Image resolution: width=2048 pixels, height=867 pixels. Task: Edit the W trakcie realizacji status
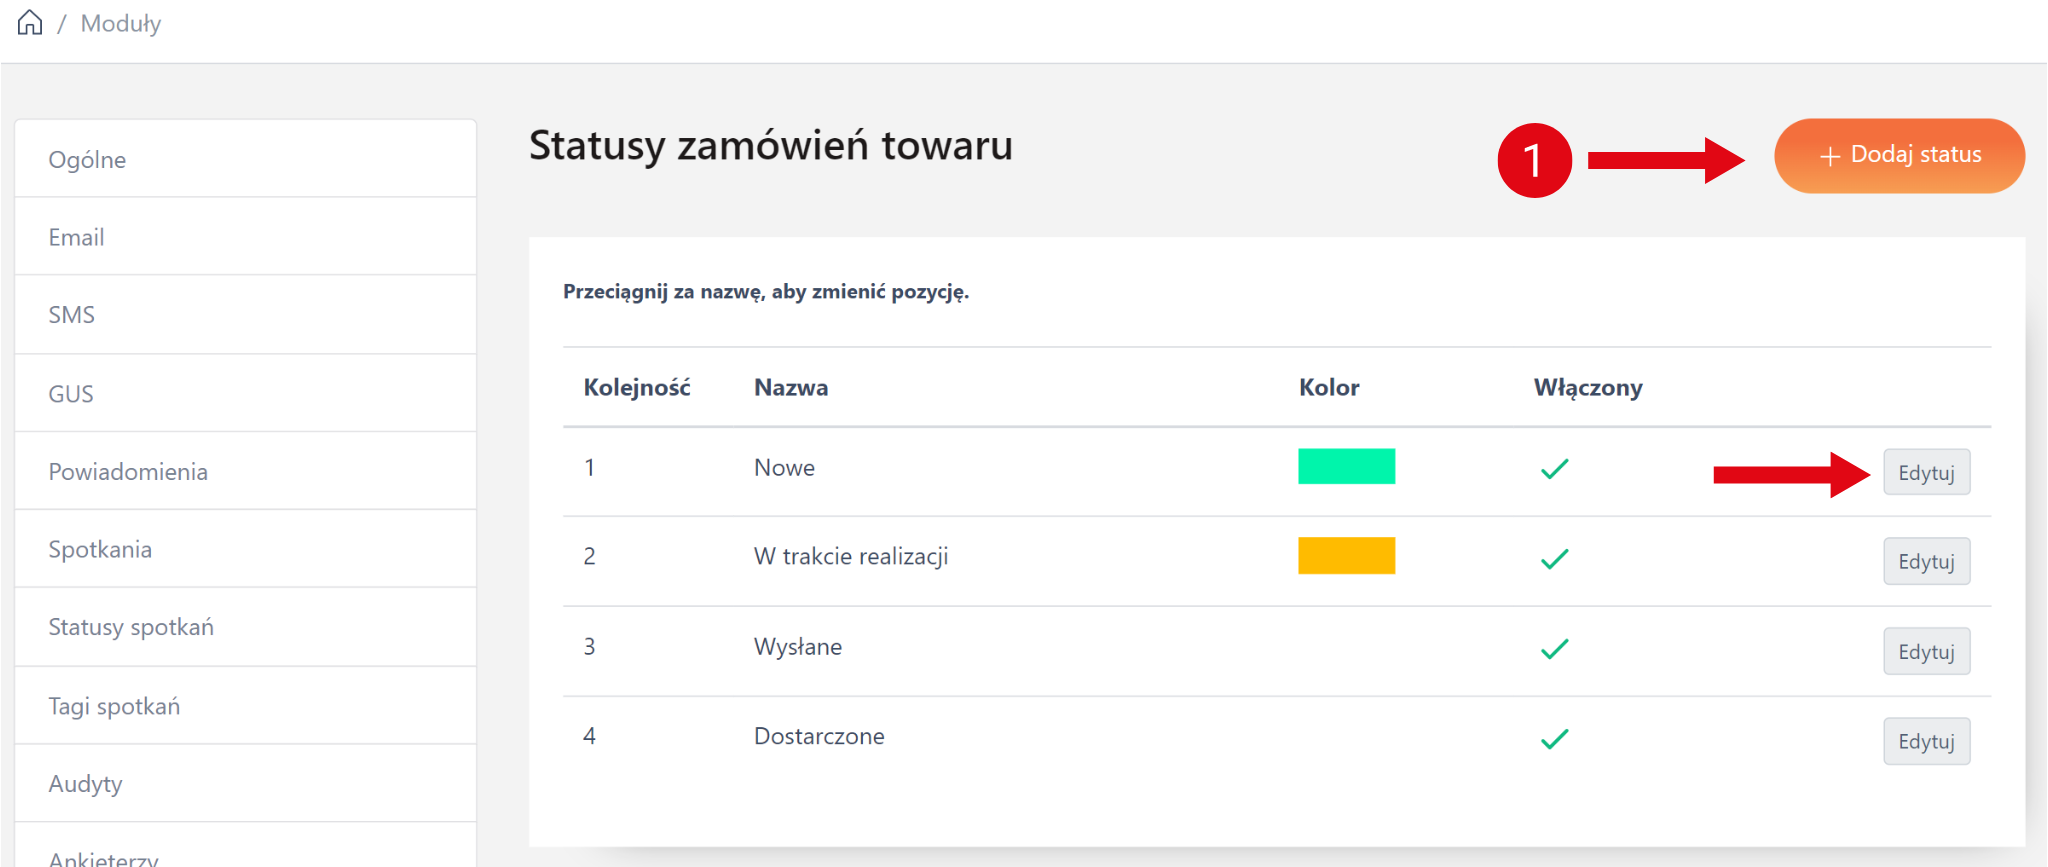click(1926, 561)
